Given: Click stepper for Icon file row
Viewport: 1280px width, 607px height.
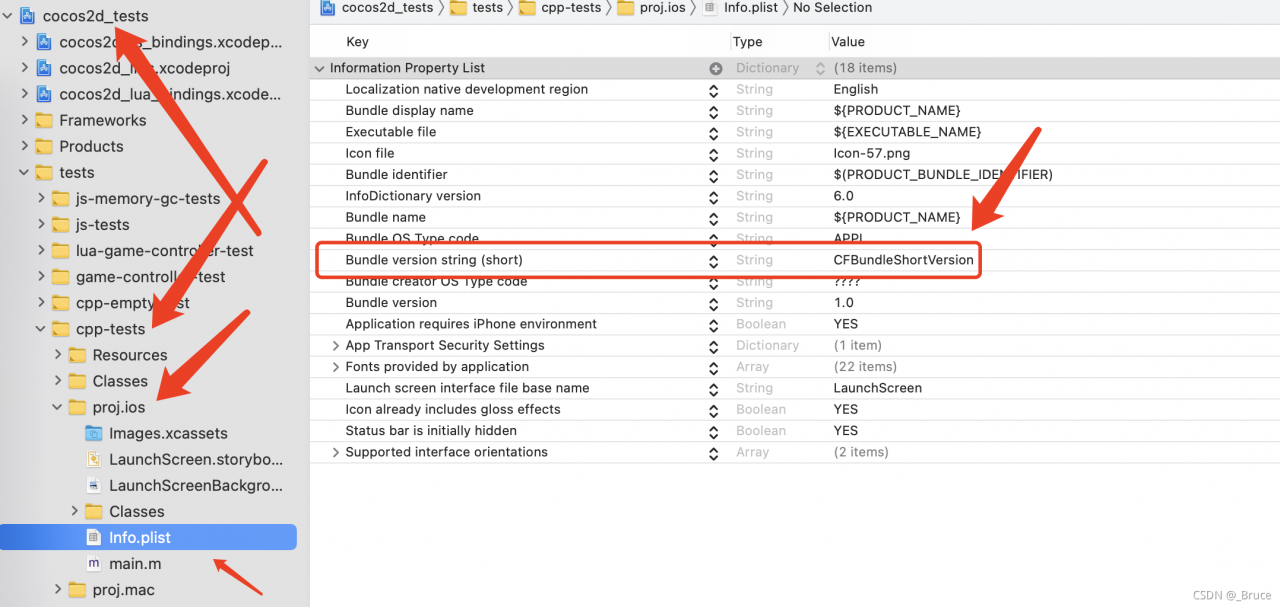Looking at the screenshot, I should (x=713, y=154).
